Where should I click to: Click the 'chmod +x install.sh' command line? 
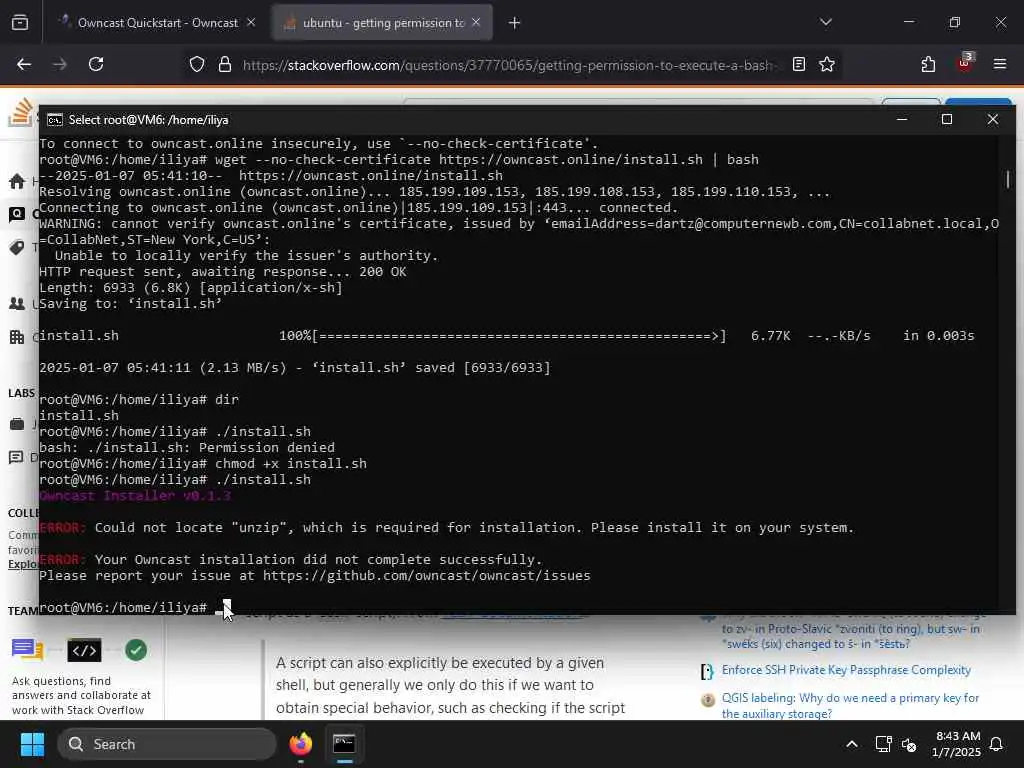click(203, 464)
